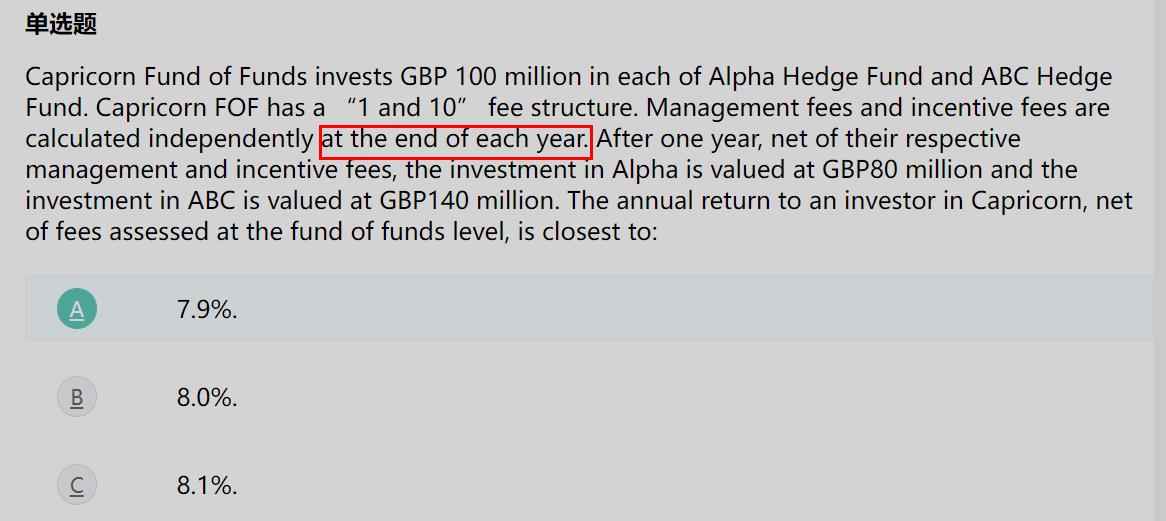
Task: Select answer option B circle
Action: click(77, 397)
